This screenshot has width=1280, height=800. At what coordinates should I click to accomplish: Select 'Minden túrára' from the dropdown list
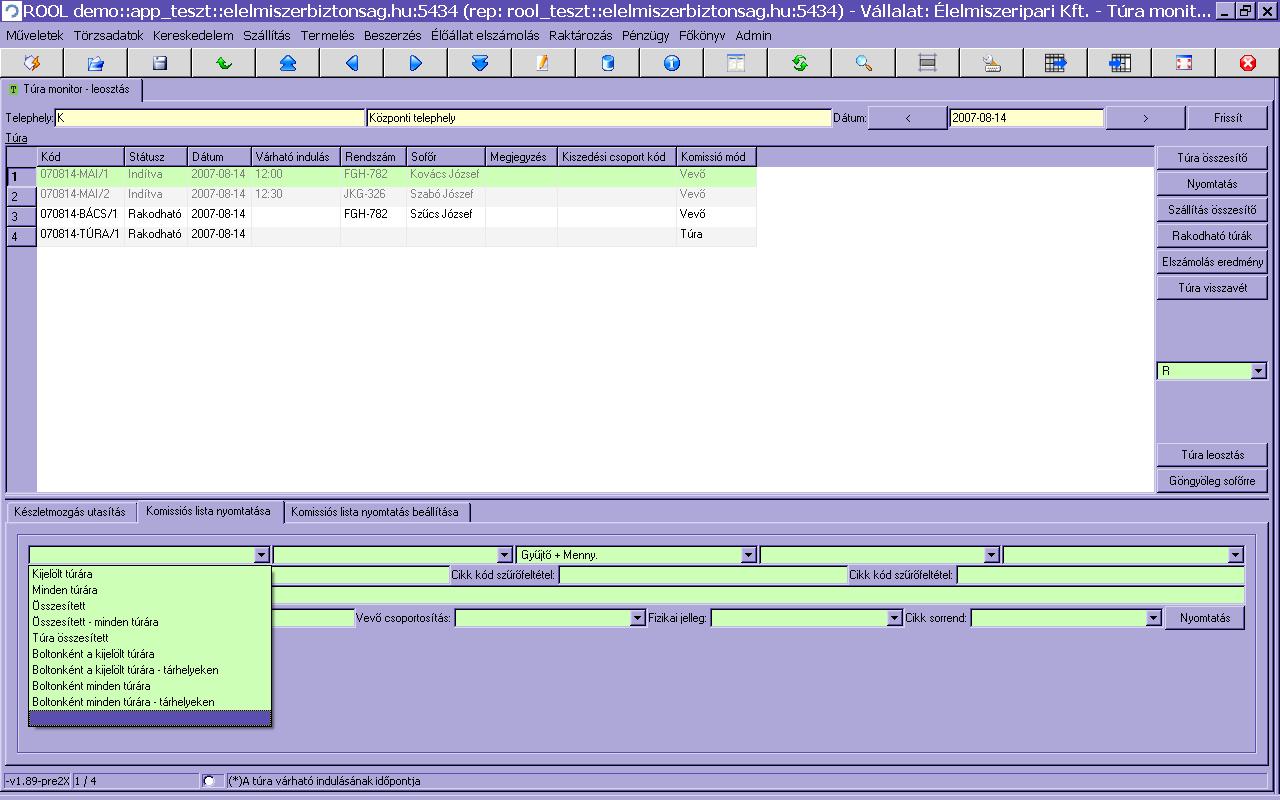[65, 590]
